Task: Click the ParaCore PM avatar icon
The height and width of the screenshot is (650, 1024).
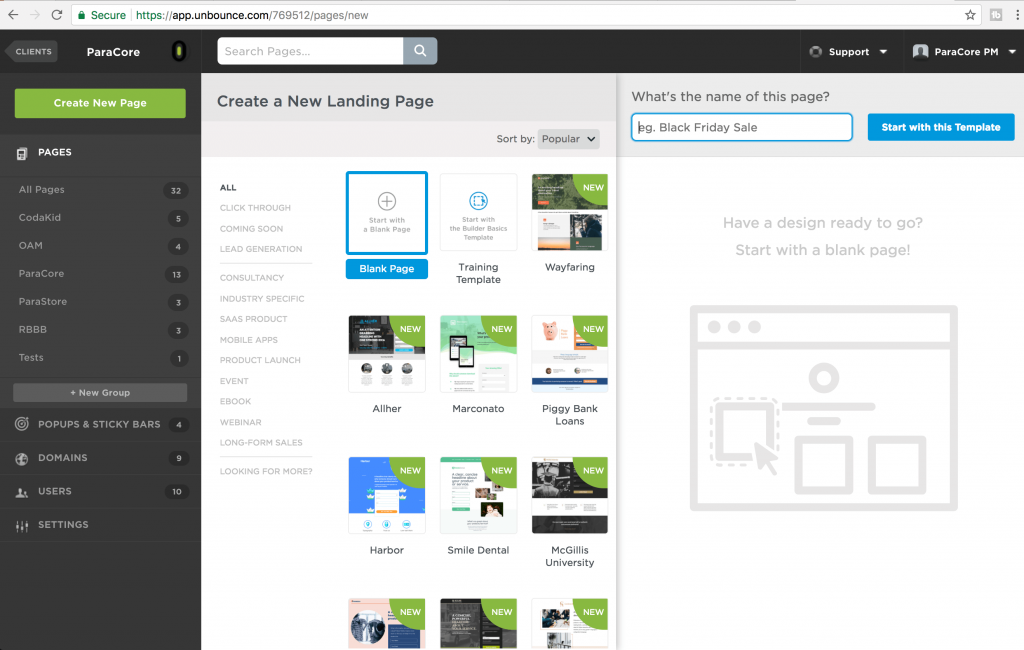Action: tap(920, 52)
